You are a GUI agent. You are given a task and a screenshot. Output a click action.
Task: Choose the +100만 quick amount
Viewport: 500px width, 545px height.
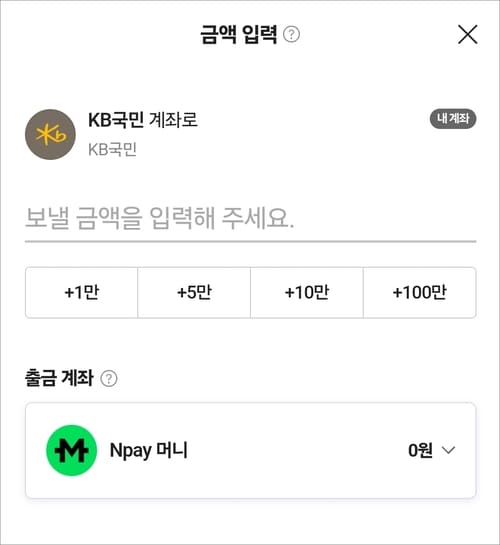[x=419, y=292]
